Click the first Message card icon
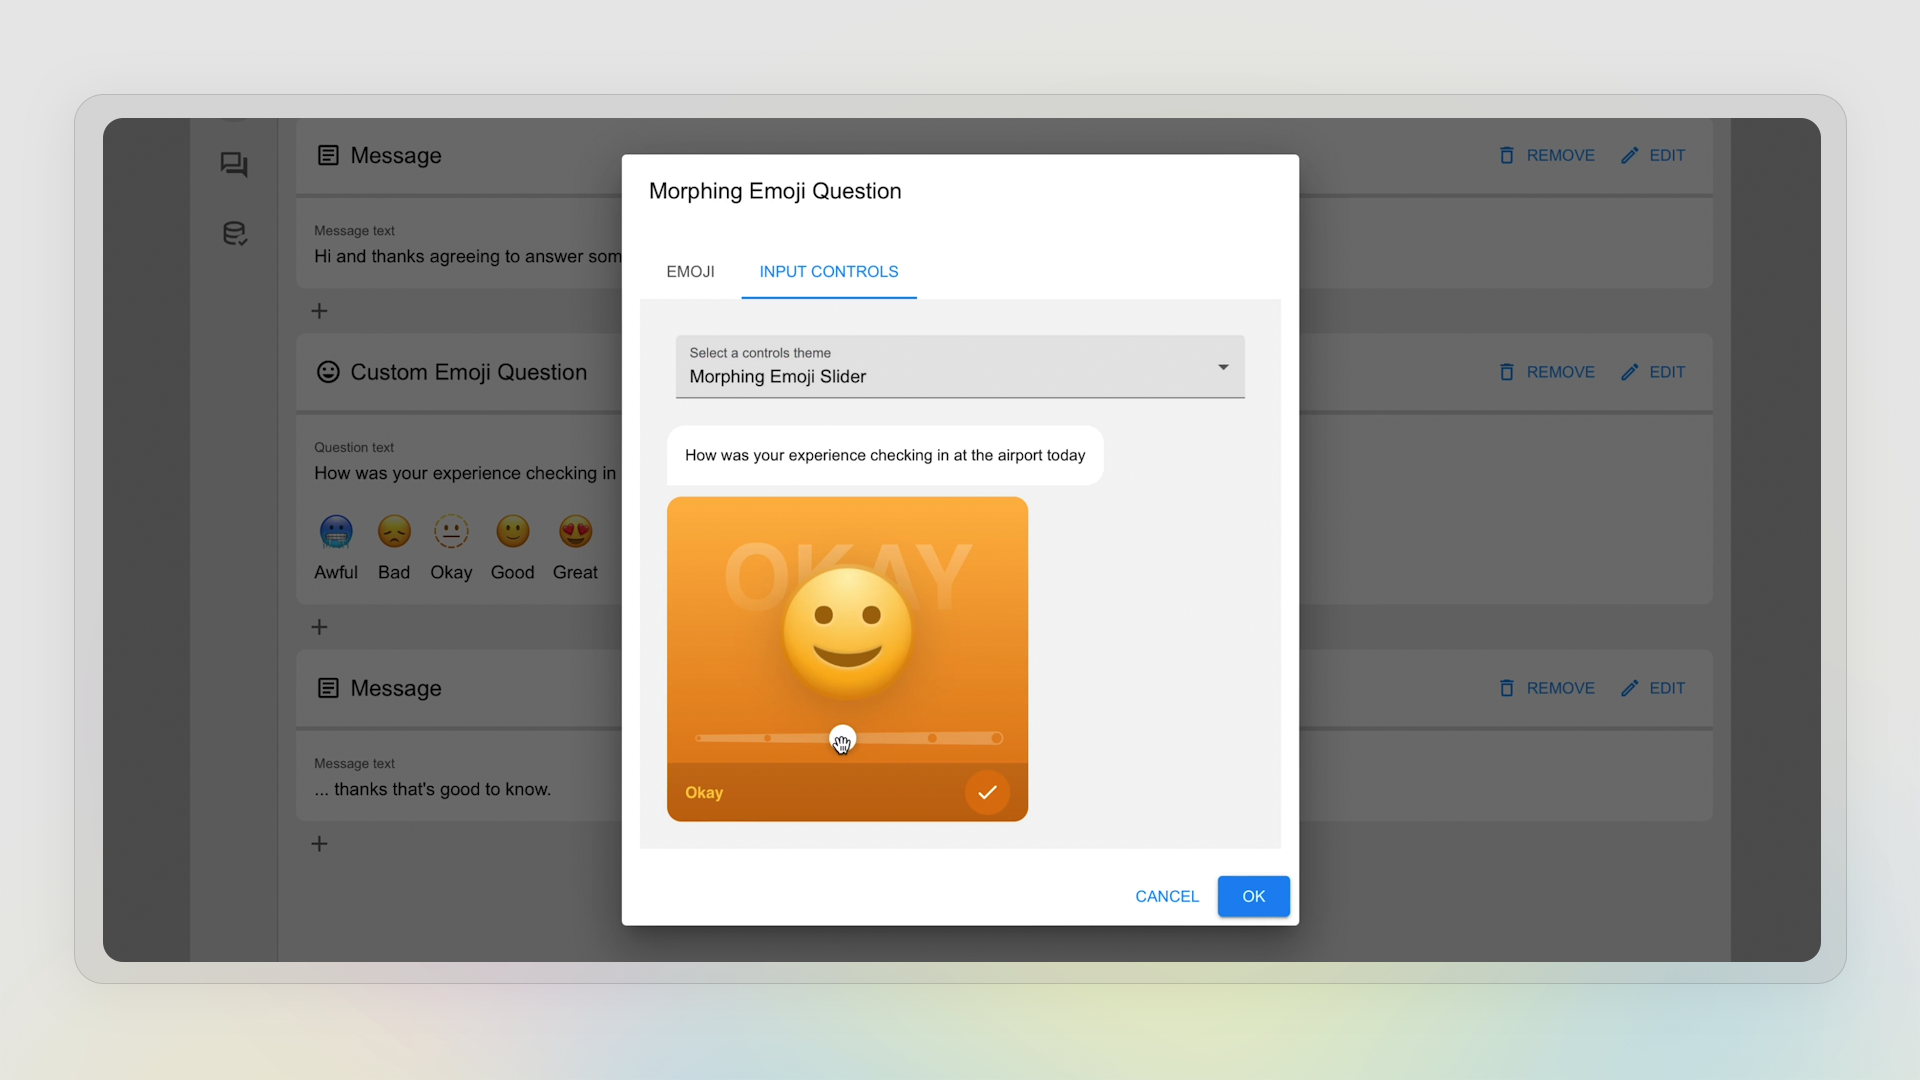 point(328,155)
